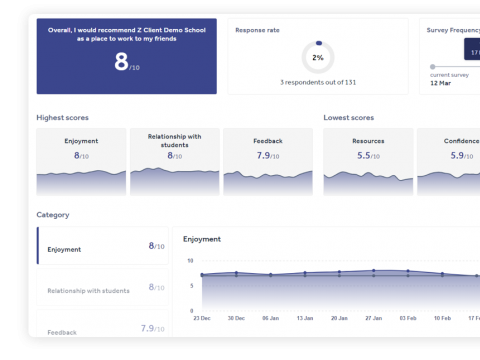Click the overall recommendation score panel

[x=127, y=56]
